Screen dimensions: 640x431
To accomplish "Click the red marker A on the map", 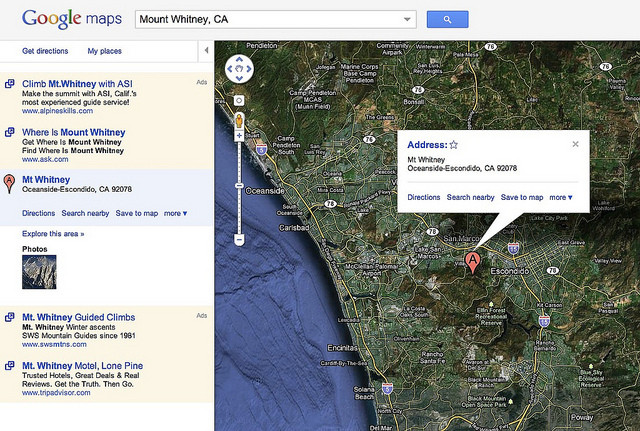I will (473, 262).
